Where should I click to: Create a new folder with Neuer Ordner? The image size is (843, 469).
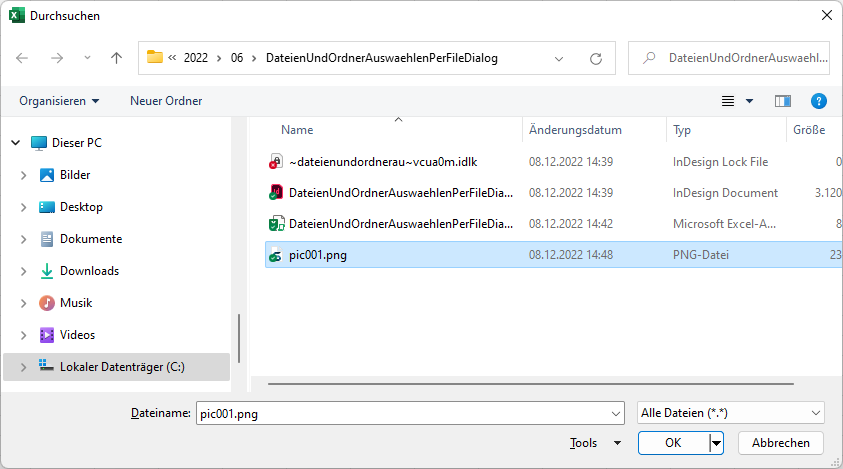(x=166, y=101)
